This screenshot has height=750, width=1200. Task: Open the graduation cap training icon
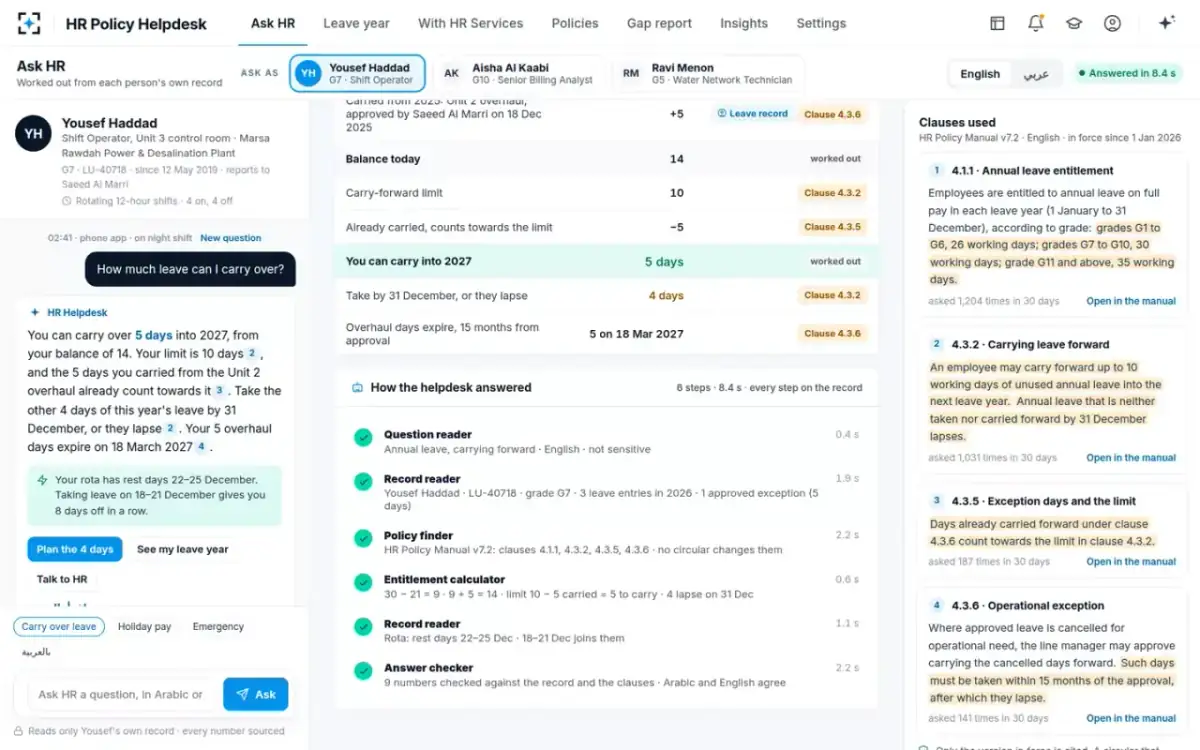click(1074, 23)
